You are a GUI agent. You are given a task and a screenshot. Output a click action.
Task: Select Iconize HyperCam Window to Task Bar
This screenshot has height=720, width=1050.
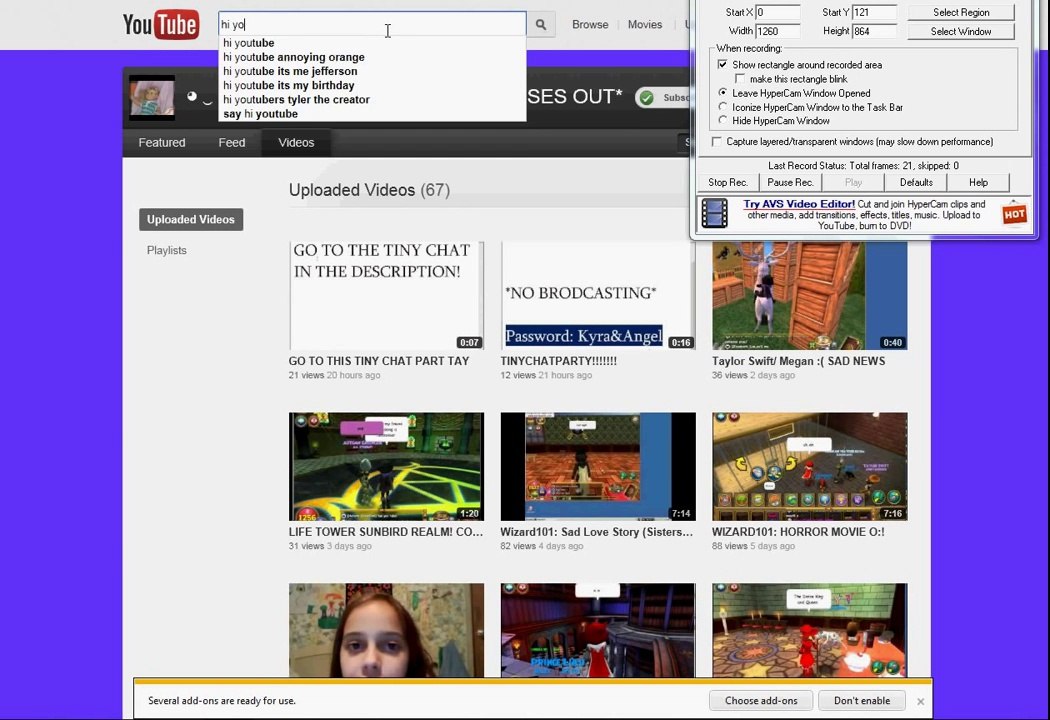pos(722,106)
